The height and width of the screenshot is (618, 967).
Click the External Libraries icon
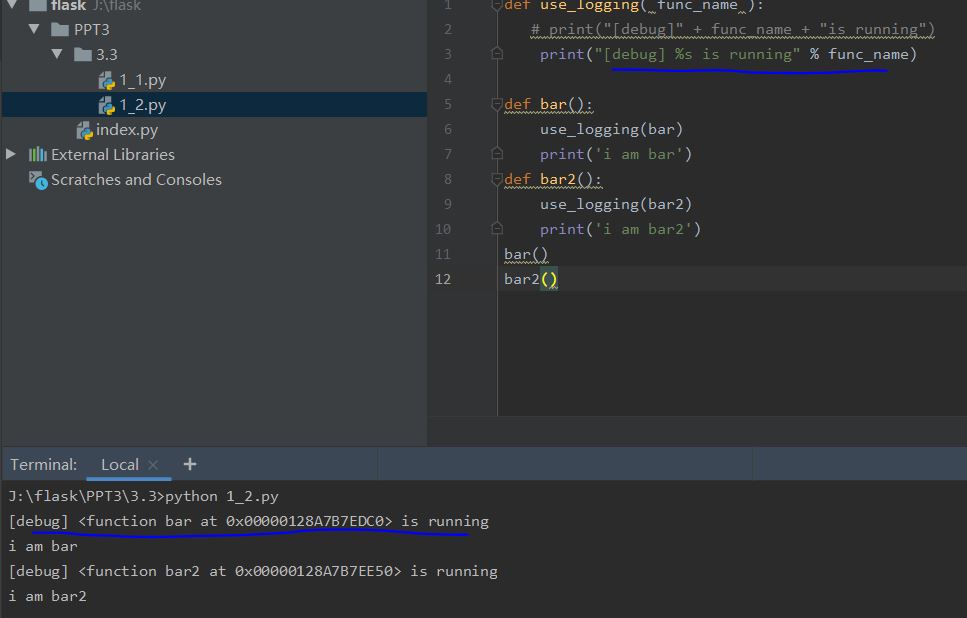38,154
